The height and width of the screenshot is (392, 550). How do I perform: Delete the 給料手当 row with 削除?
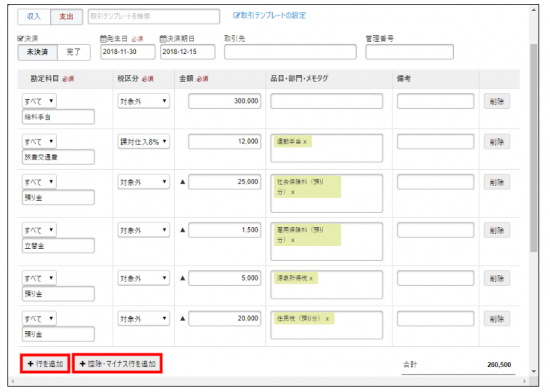[x=497, y=101]
